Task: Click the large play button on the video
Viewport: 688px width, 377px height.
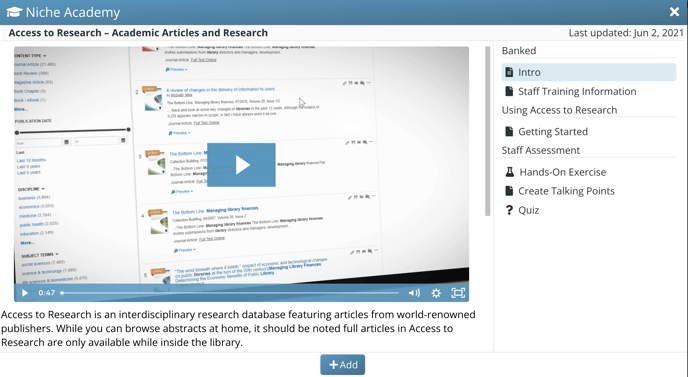Action: [241, 165]
